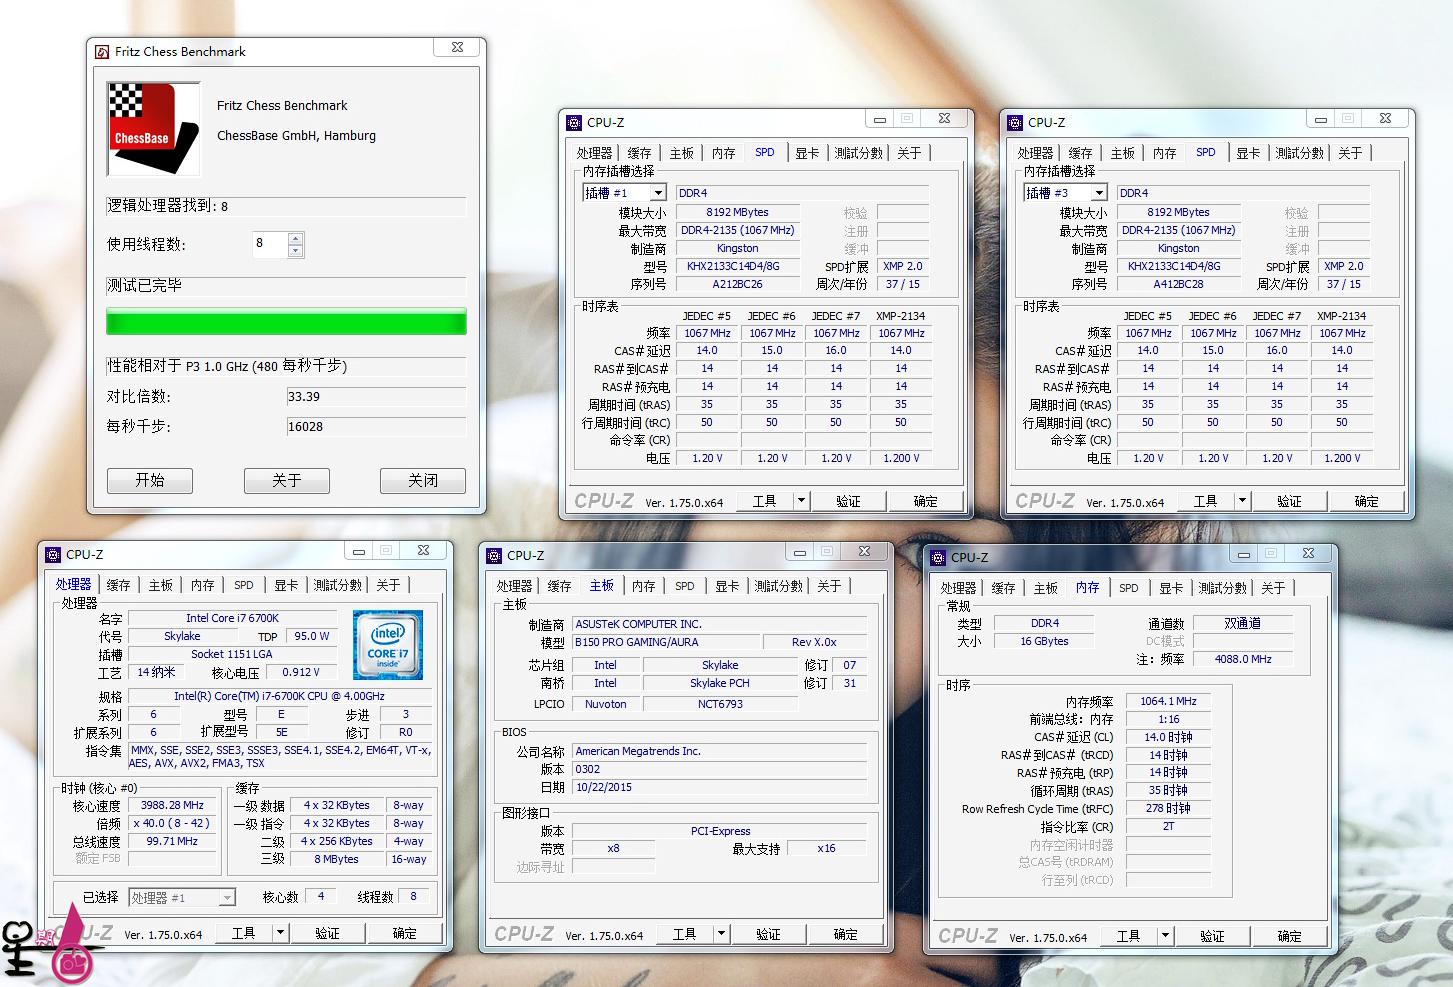The width and height of the screenshot is (1453, 987).
Task: Switch to 显卡 tab in processor window
Action: 286,585
